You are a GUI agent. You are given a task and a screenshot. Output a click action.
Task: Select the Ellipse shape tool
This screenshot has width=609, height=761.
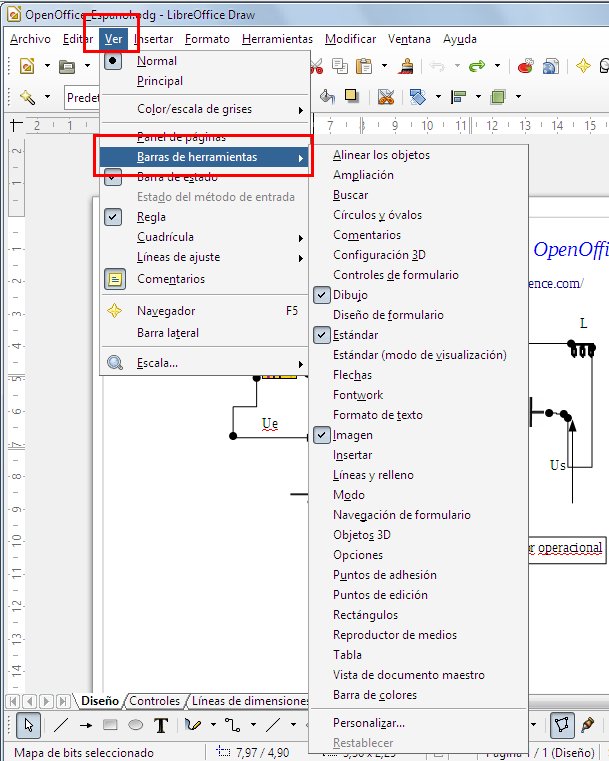click(x=135, y=725)
